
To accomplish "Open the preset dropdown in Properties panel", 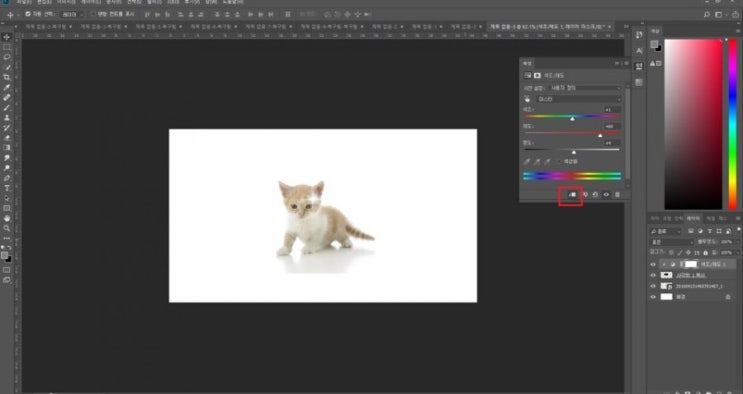I will click(x=584, y=88).
